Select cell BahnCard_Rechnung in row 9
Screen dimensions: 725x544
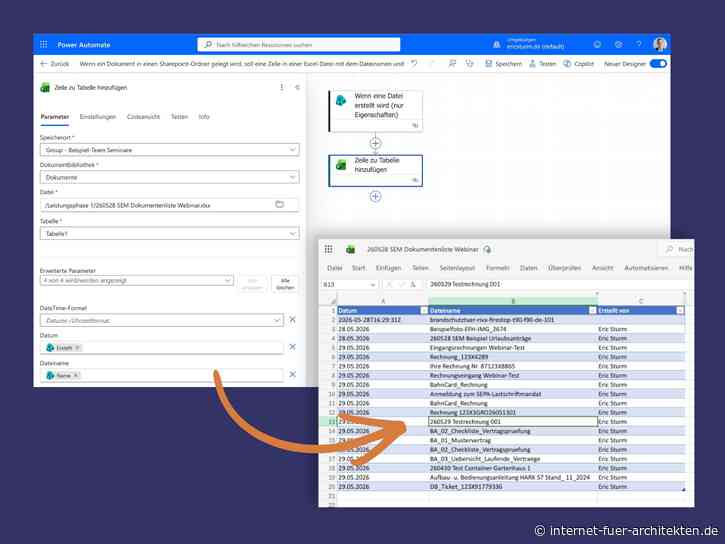tap(513, 385)
